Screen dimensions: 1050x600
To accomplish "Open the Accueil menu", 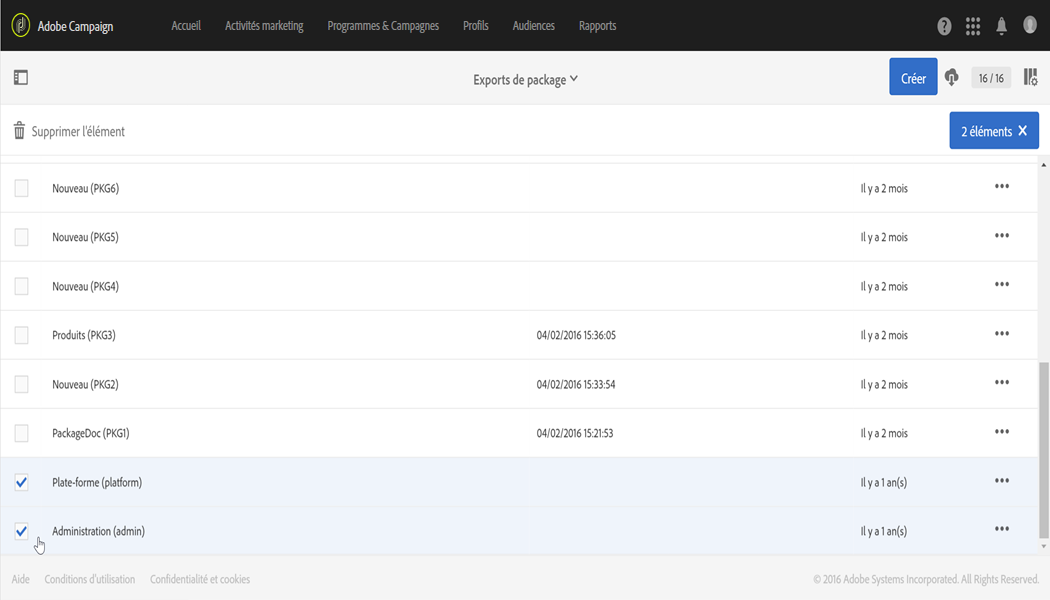I will [x=186, y=25].
